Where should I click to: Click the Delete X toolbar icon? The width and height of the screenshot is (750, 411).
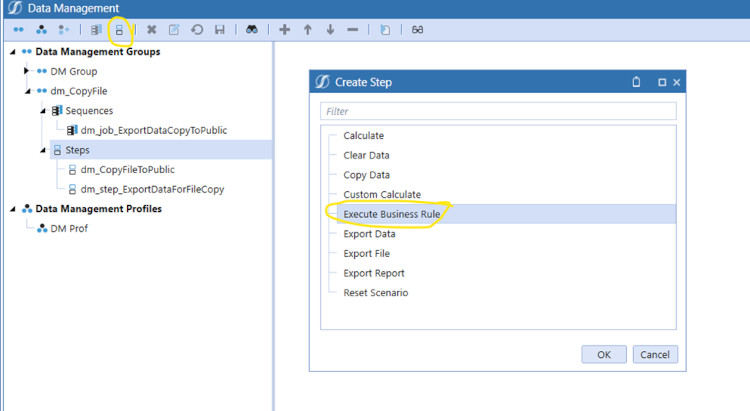tap(152, 30)
